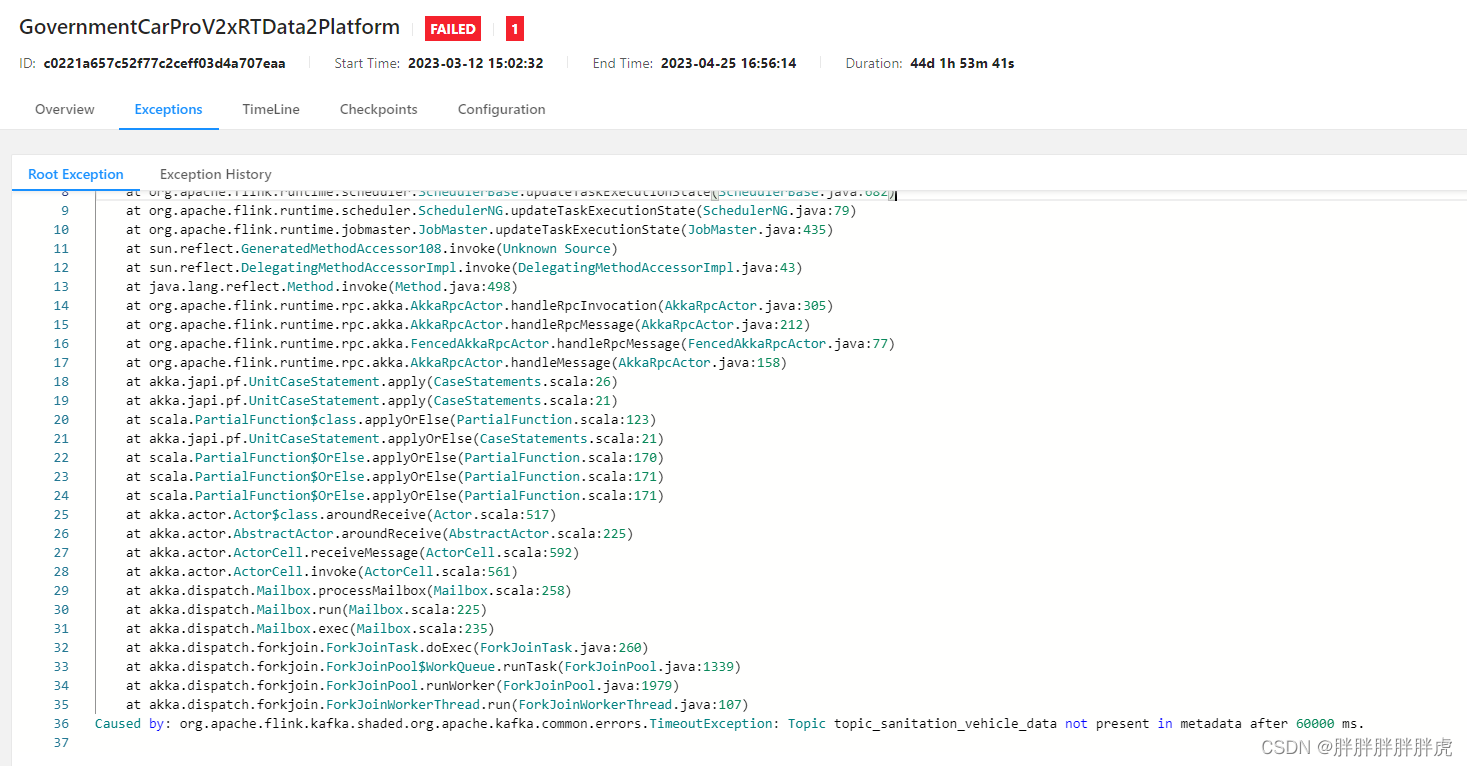Click the AkkaRpcActor.handleRpcMessage line 15 frame

[468, 325]
